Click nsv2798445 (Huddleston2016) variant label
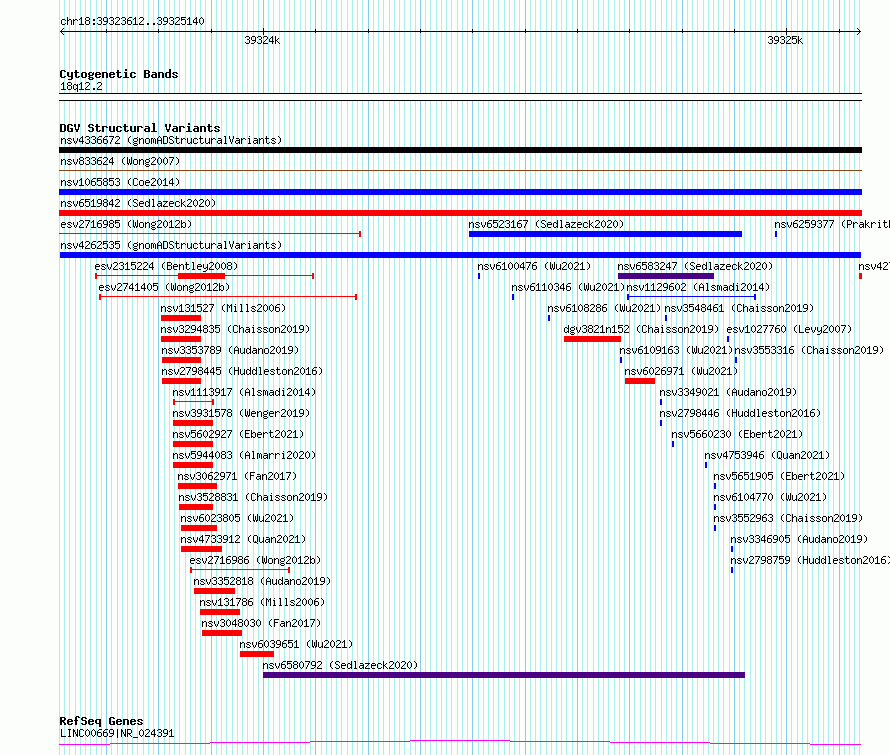 tap(242, 371)
